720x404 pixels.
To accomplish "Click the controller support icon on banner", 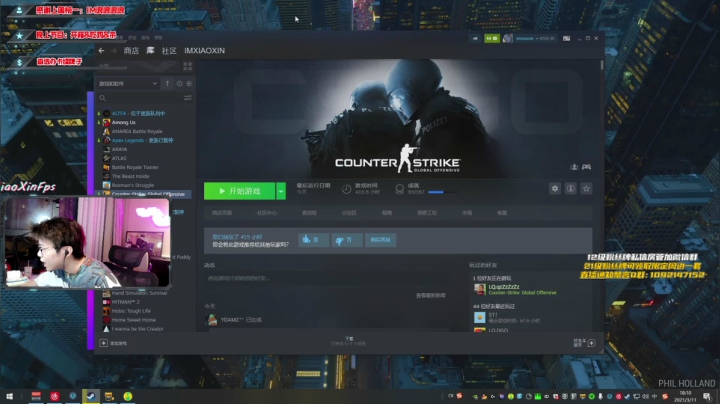I will 586,167.
